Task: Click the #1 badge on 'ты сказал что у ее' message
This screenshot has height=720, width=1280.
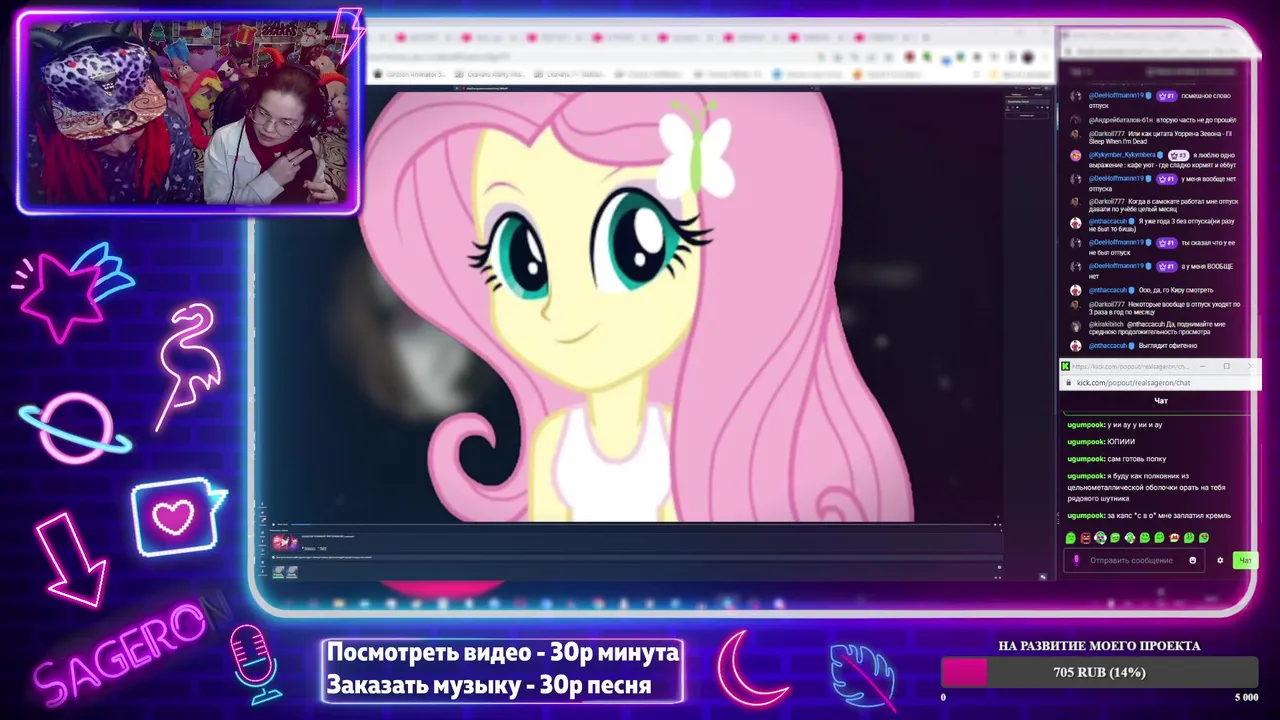Action: pos(1167,242)
